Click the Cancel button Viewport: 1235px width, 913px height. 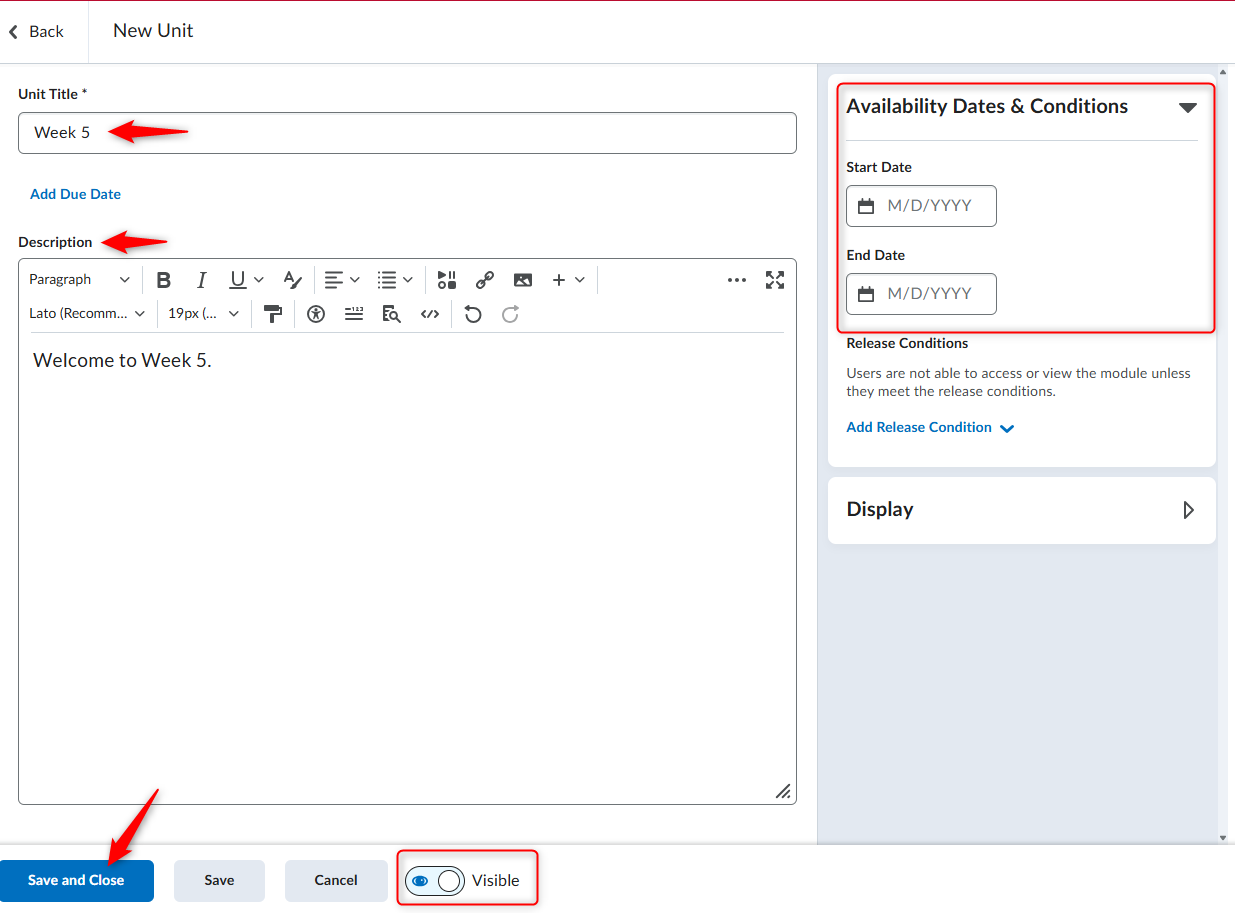tap(336, 881)
